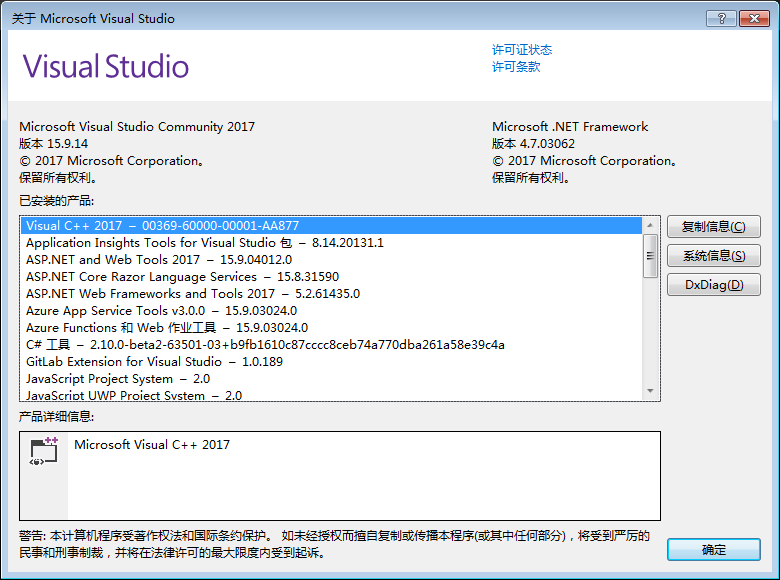780x580 pixels.
Task: Click the Visual C++ product icon
Action: (44, 451)
